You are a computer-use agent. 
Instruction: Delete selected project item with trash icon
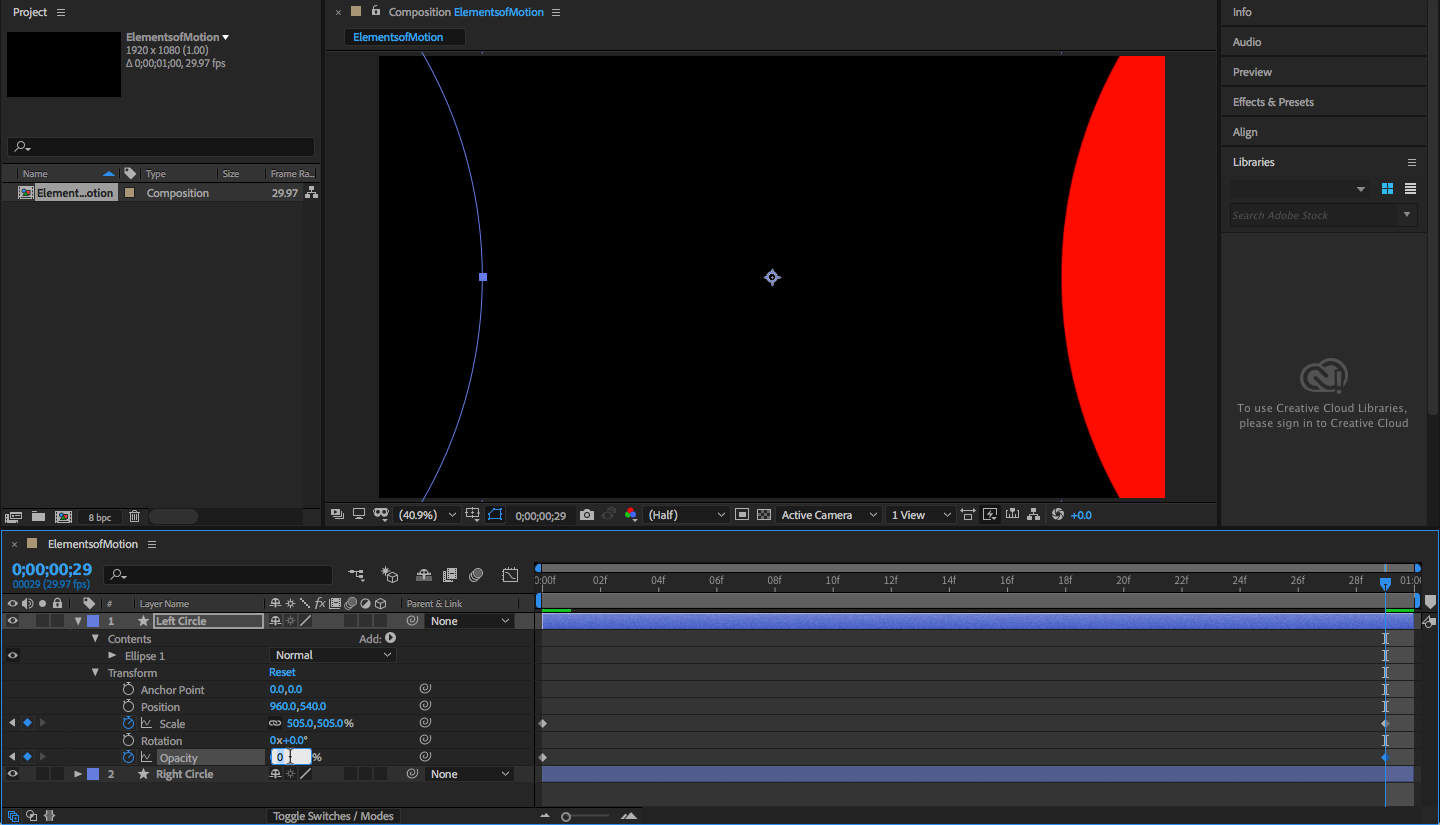coord(134,517)
